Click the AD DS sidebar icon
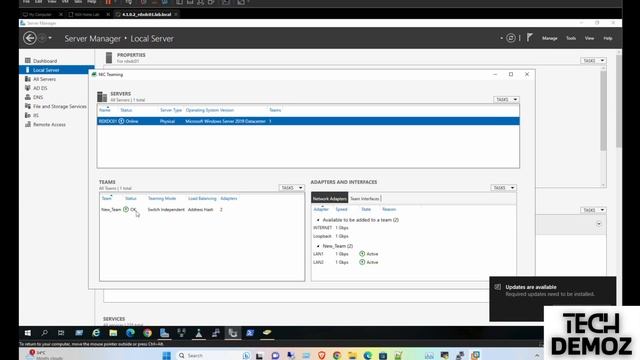 [28, 88]
